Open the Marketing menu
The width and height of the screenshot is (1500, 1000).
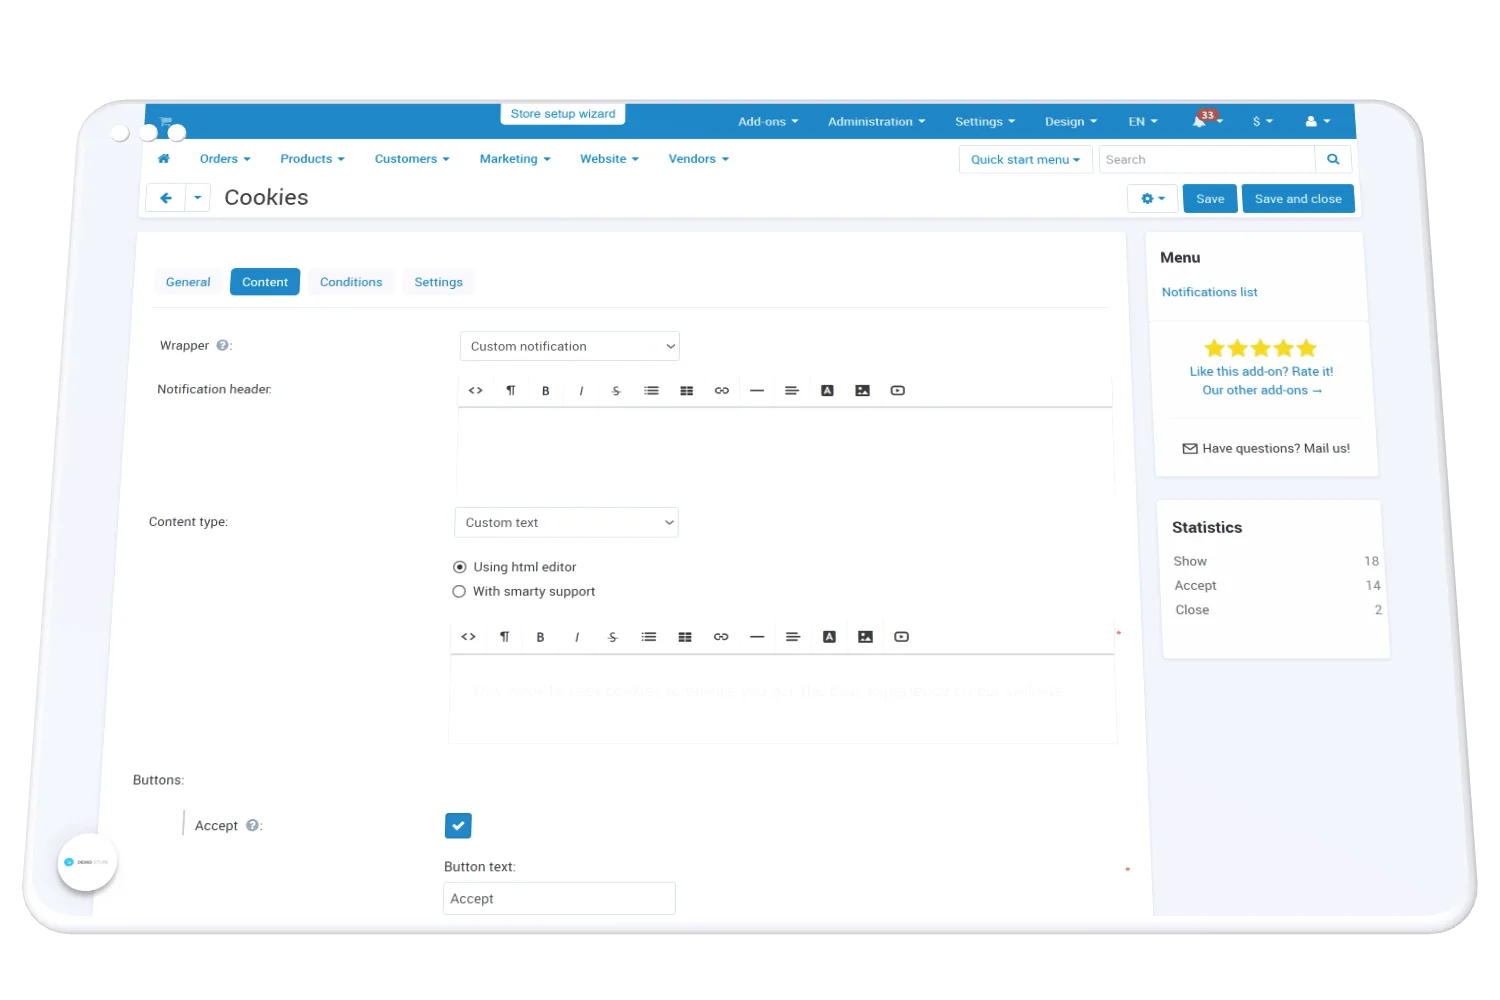coord(514,159)
